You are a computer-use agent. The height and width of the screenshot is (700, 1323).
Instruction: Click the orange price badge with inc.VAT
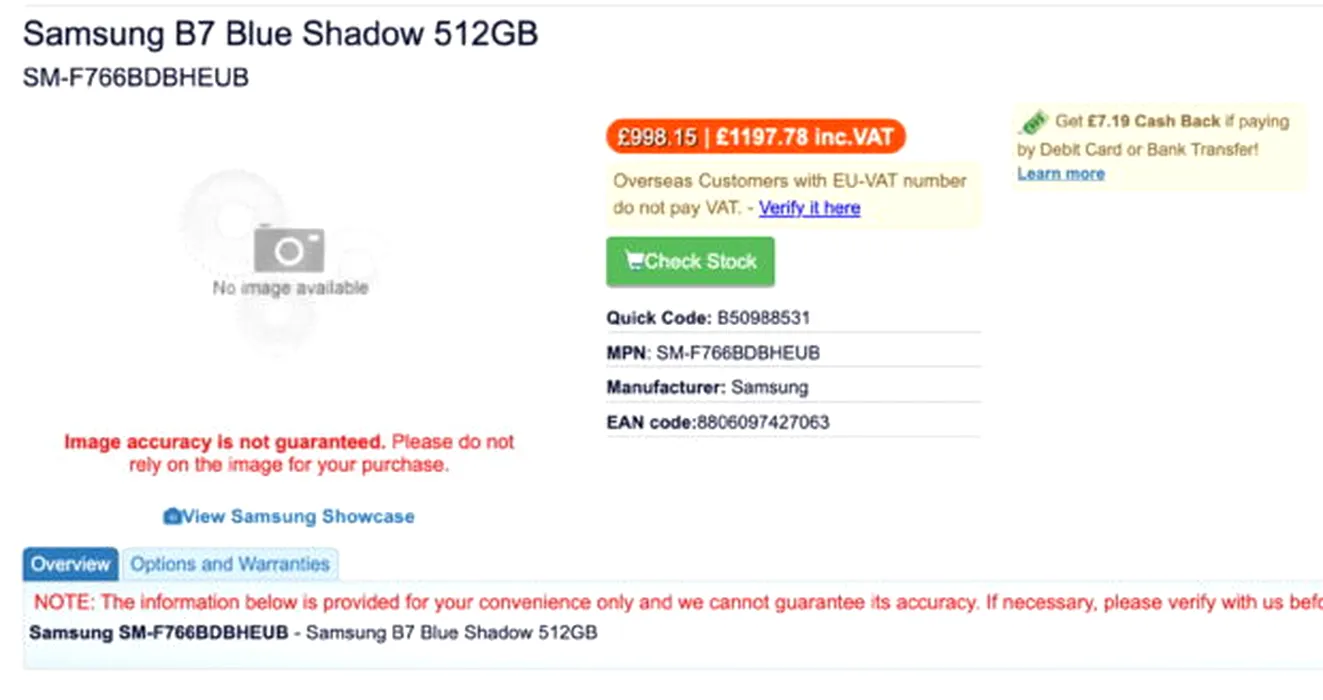click(755, 137)
